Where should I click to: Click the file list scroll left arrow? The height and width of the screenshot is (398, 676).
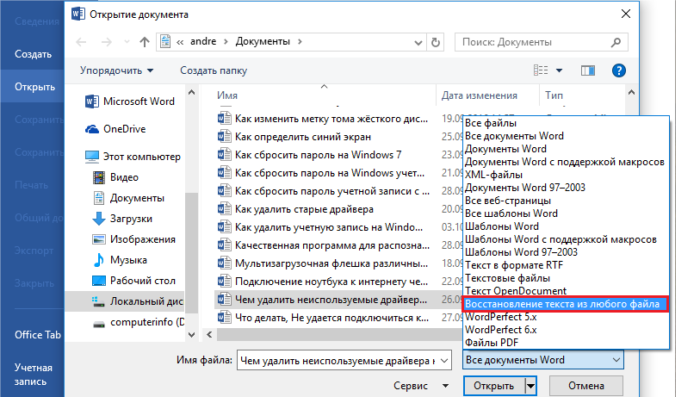(210, 335)
